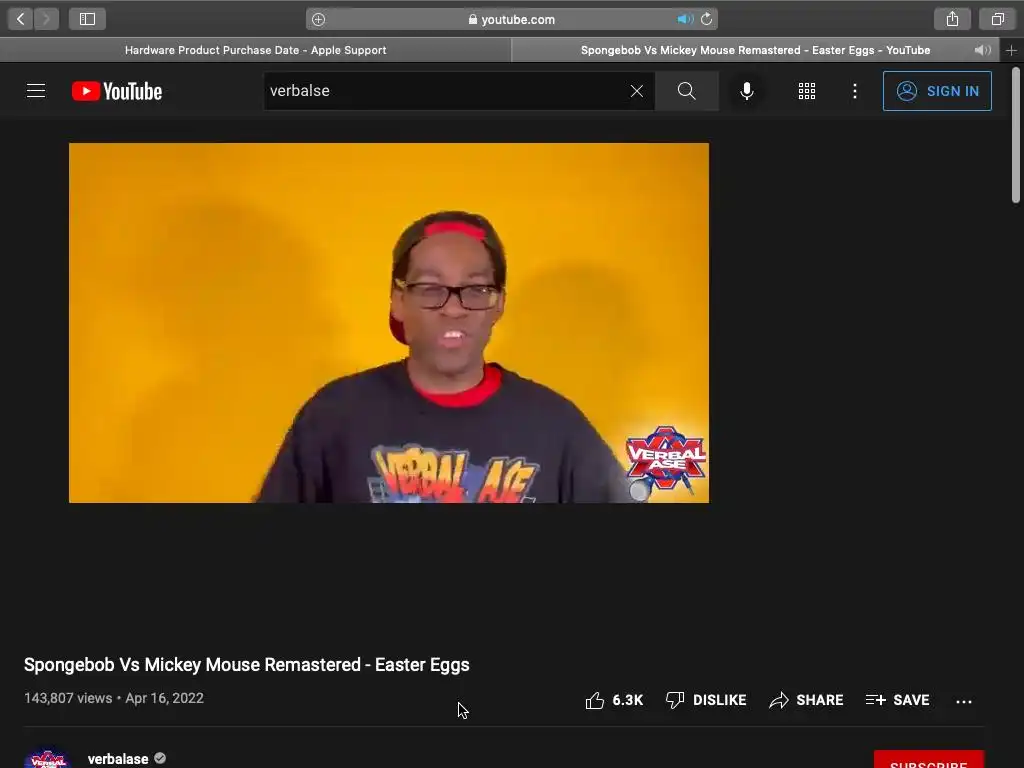Click the 143,807 views date text
The width and height of the screenshot is (1024, 768).
click(114, 698)
